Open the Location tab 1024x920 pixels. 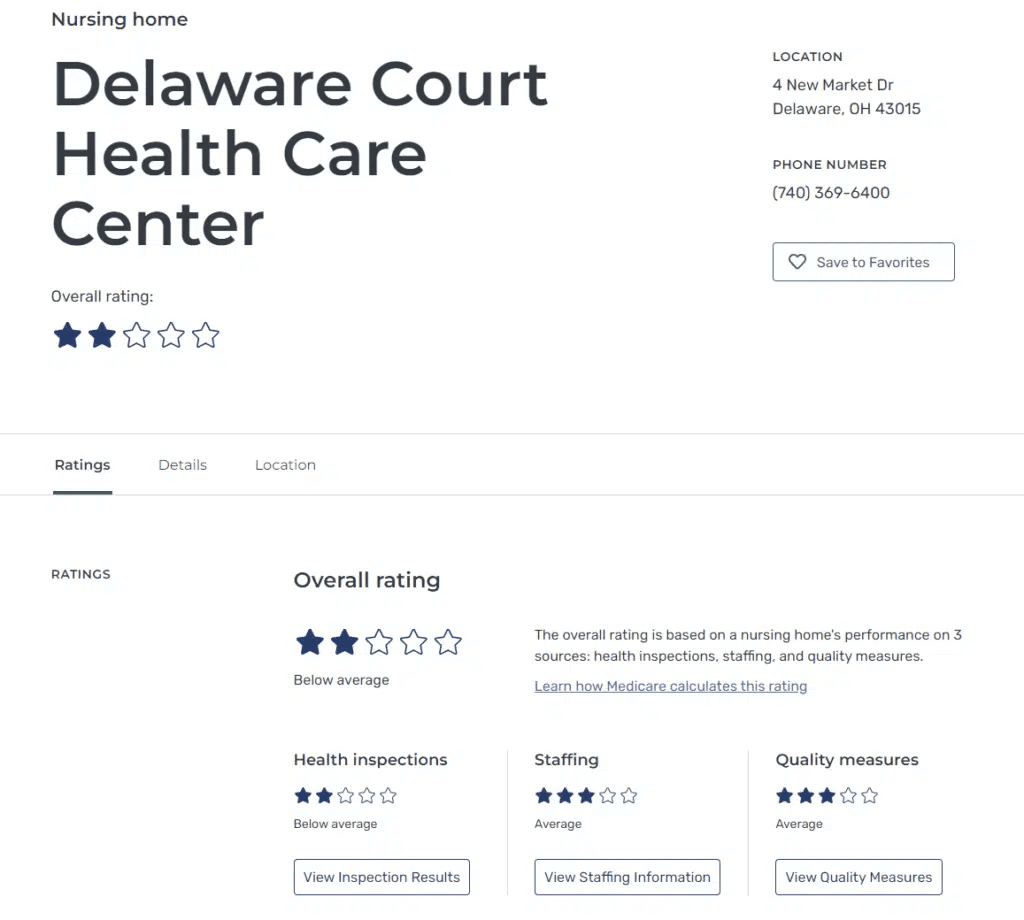[285, 465]
